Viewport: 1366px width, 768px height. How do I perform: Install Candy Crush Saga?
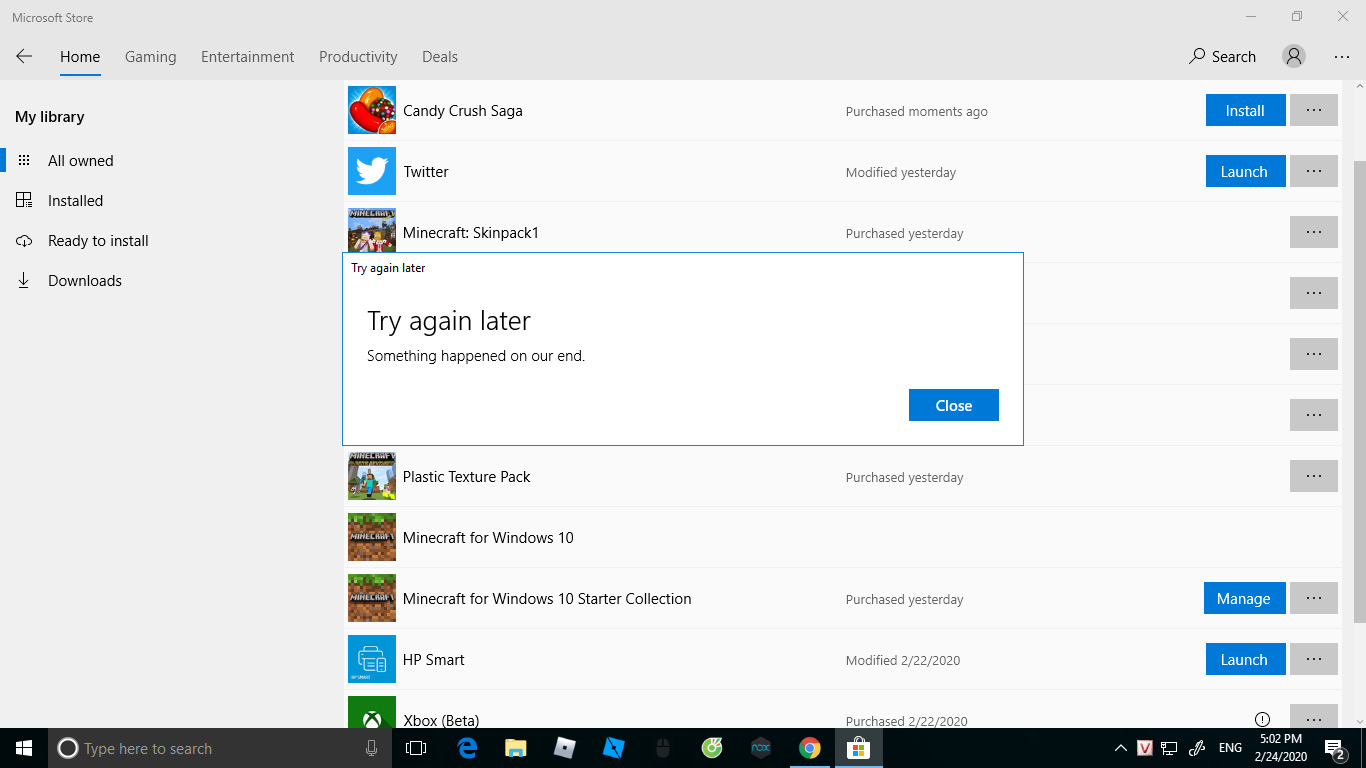coord(1245,111)
